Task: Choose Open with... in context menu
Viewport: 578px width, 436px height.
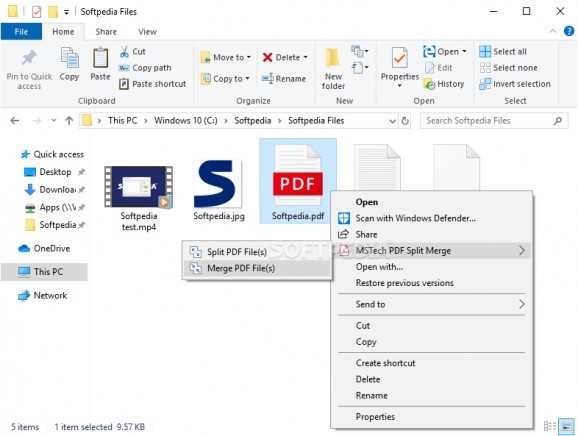Action: click(432, 267)
